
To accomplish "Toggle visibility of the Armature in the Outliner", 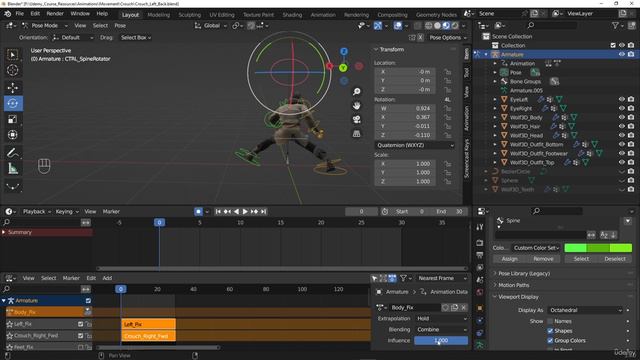I will pyautogui.click(x=622, y=54).
